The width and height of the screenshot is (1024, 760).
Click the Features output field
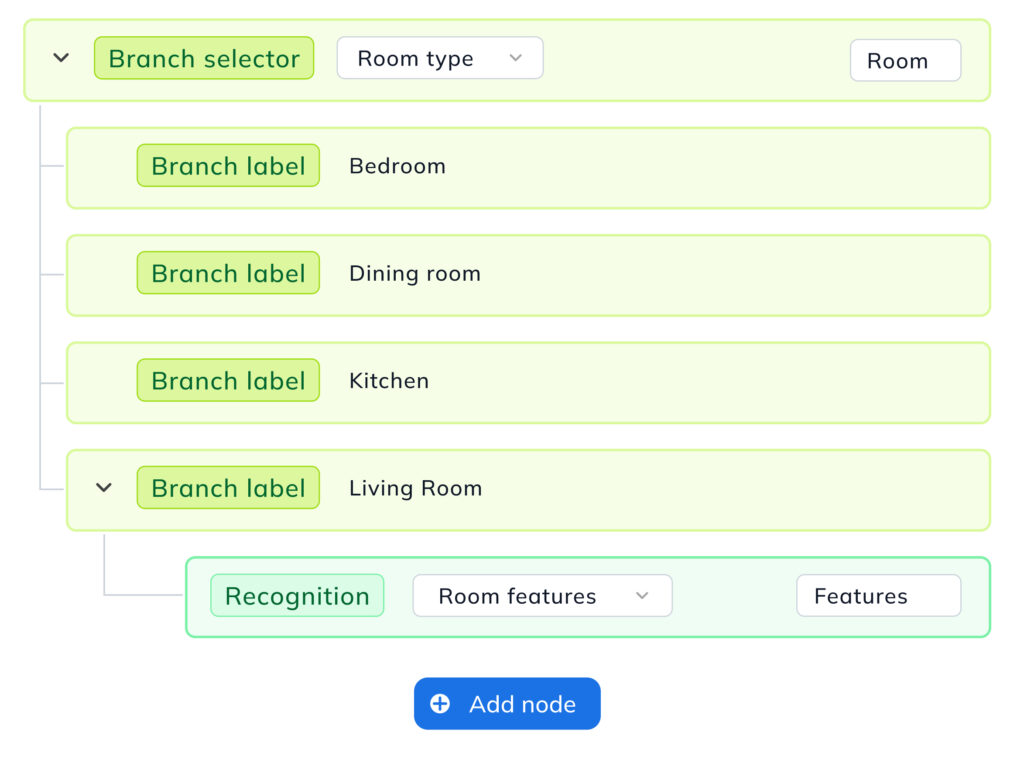[878, 595]
